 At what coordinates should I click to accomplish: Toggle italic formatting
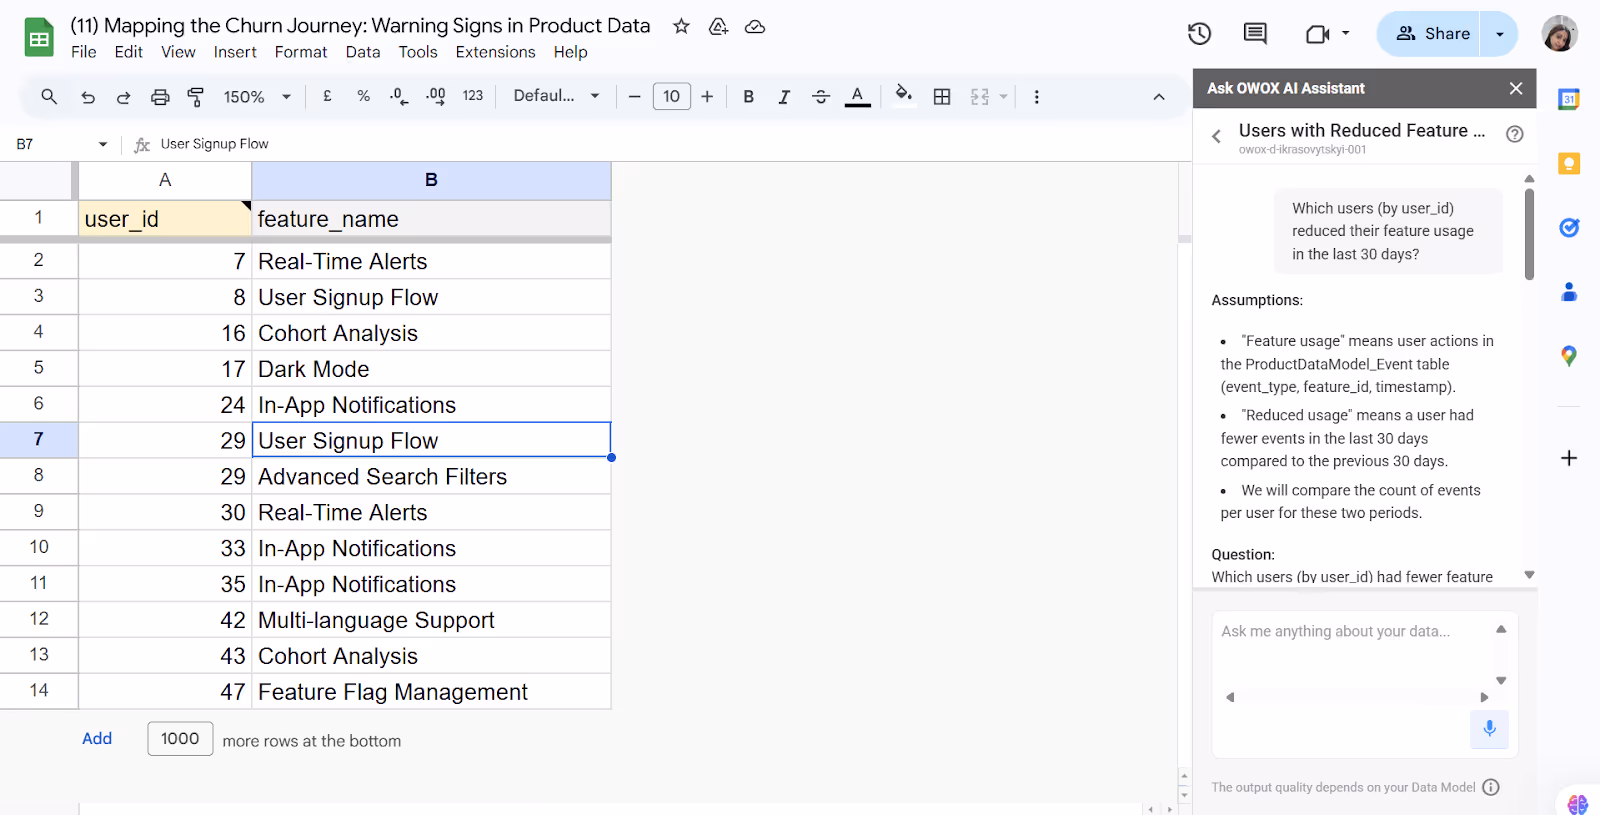click(x=784, y=97)
